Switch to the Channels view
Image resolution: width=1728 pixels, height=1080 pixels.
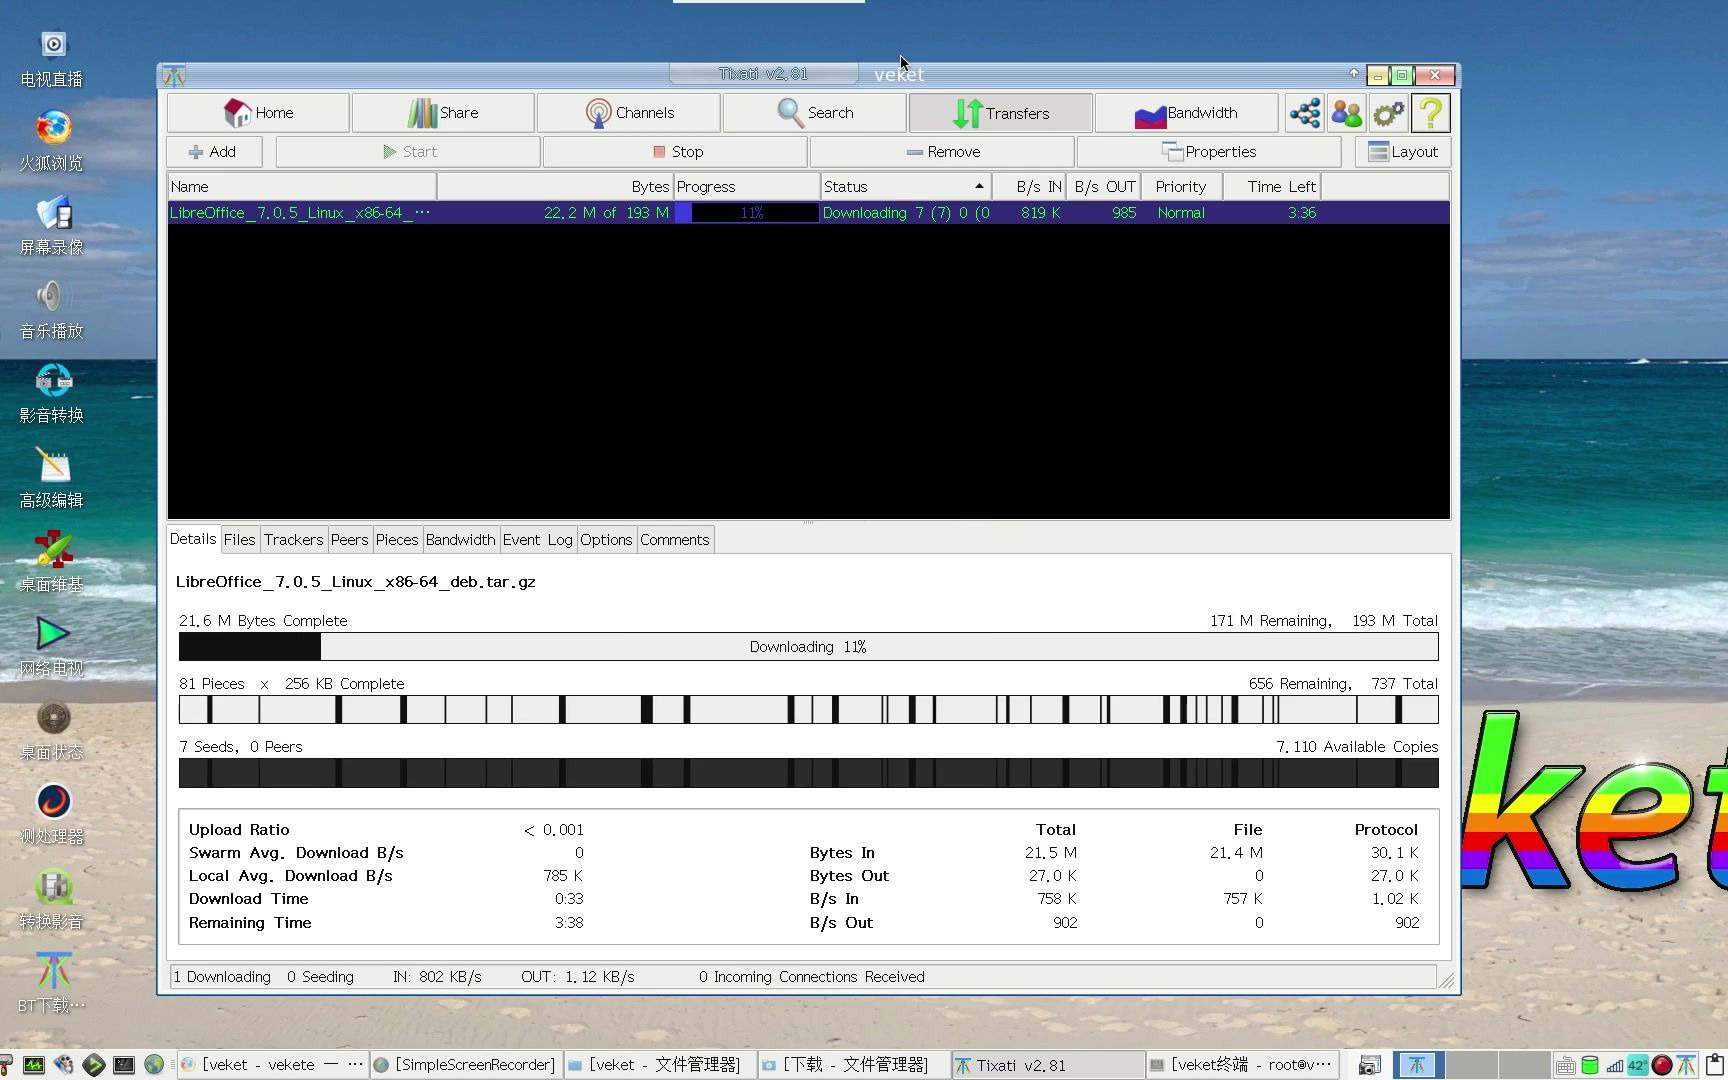pos(628,113)
